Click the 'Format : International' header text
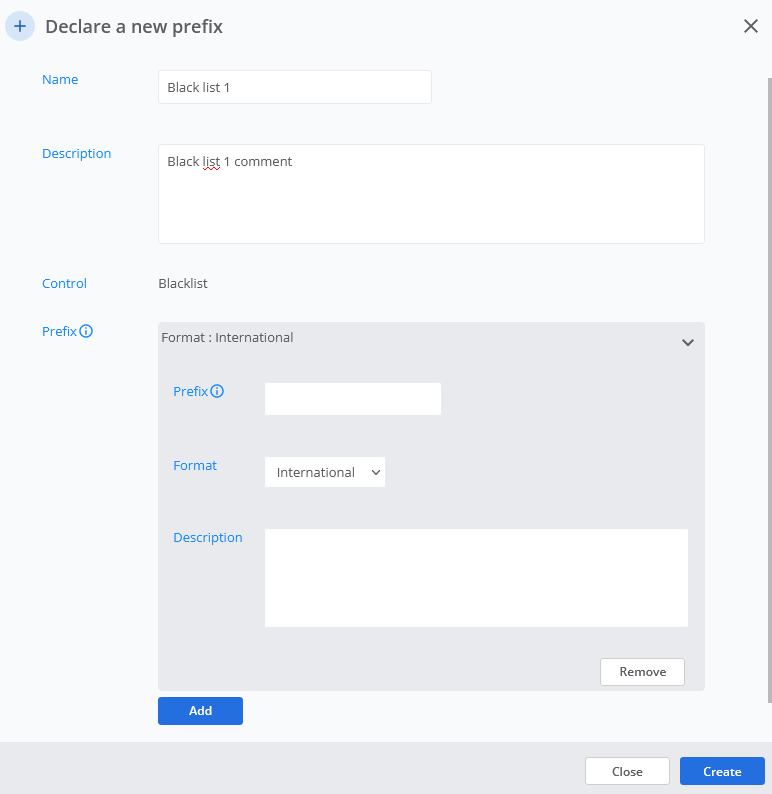Screen dimensions: 772x794 [x=227, y=338]
